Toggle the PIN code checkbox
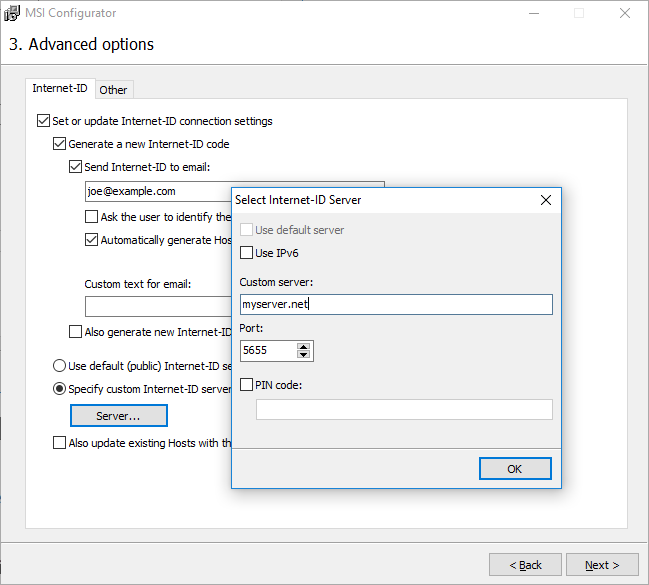This screenshot has height=585, width=649. point(247,385)
